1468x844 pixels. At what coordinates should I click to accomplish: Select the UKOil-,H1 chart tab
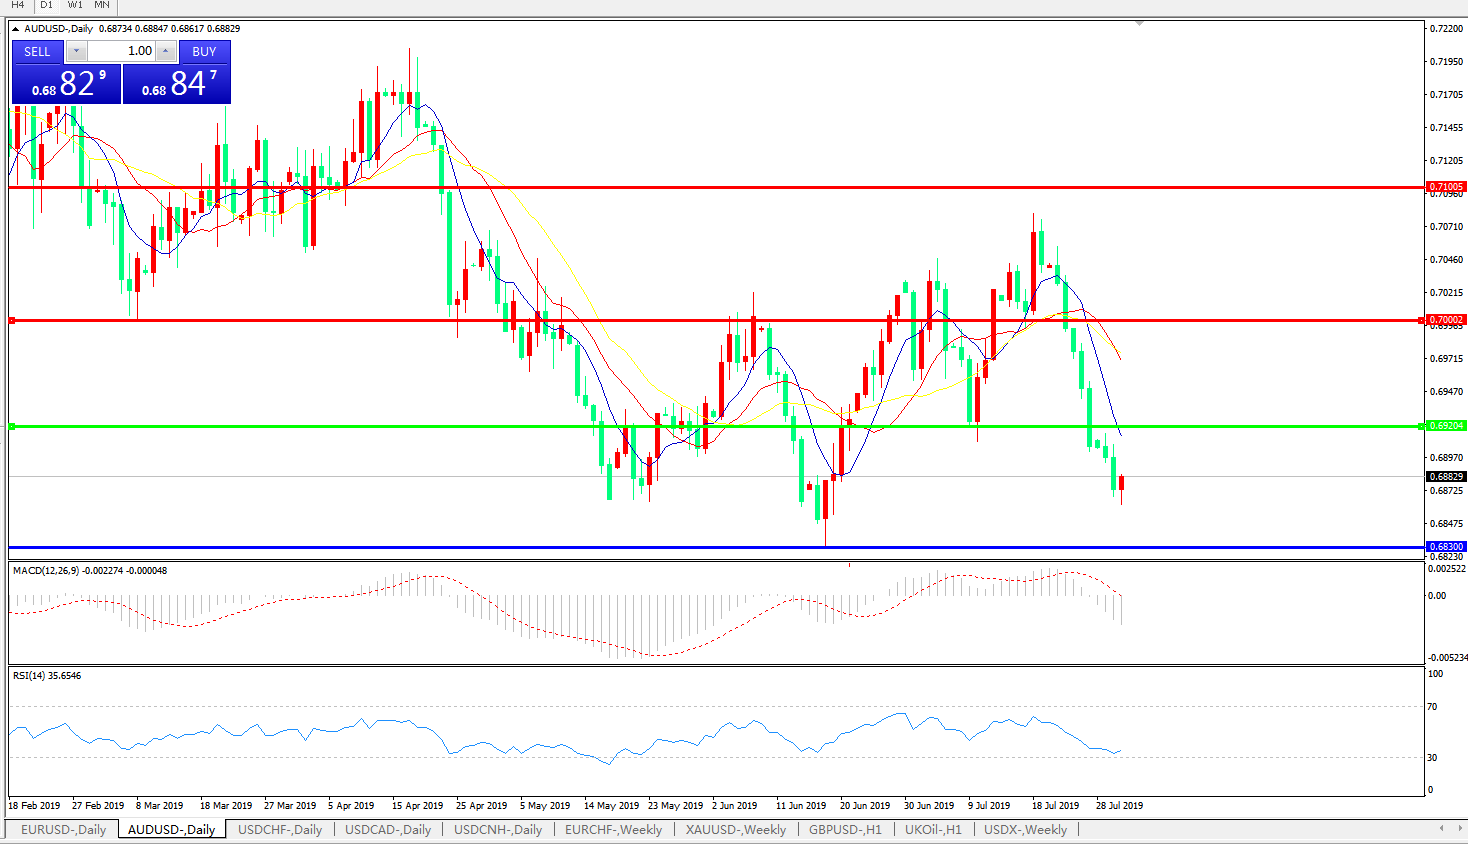(932, 830)
